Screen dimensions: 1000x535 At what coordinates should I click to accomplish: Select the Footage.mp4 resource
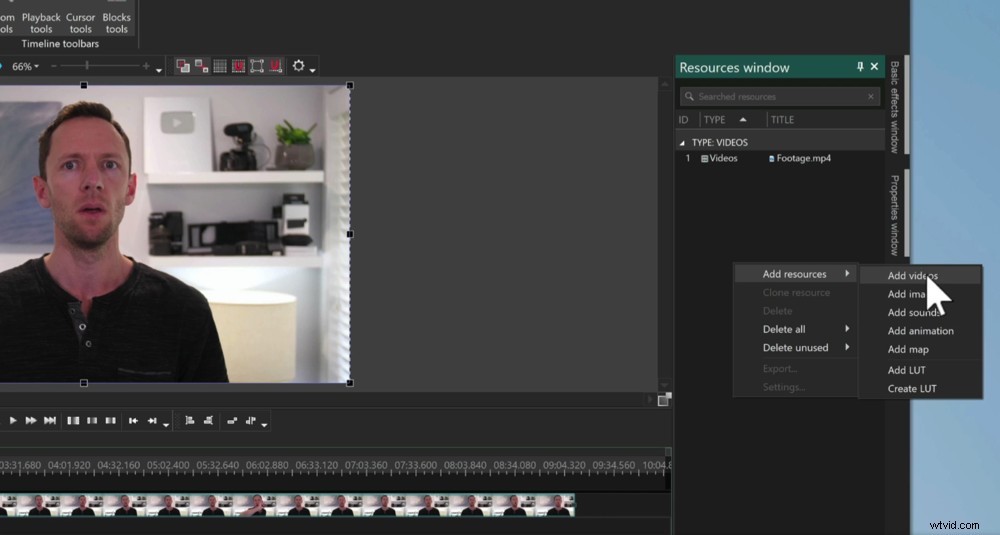pyautogui.click(x=800, y=158)
